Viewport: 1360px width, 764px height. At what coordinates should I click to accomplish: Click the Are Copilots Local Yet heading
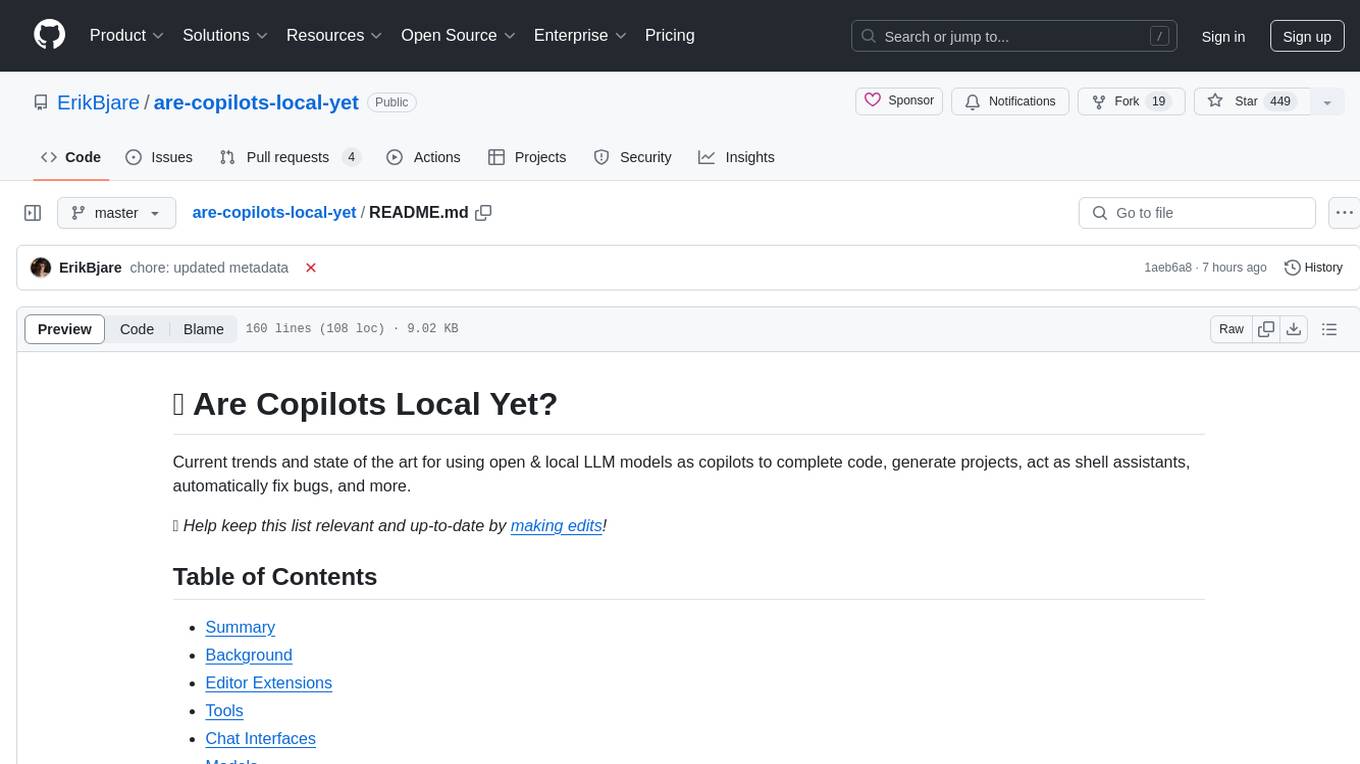365,404
